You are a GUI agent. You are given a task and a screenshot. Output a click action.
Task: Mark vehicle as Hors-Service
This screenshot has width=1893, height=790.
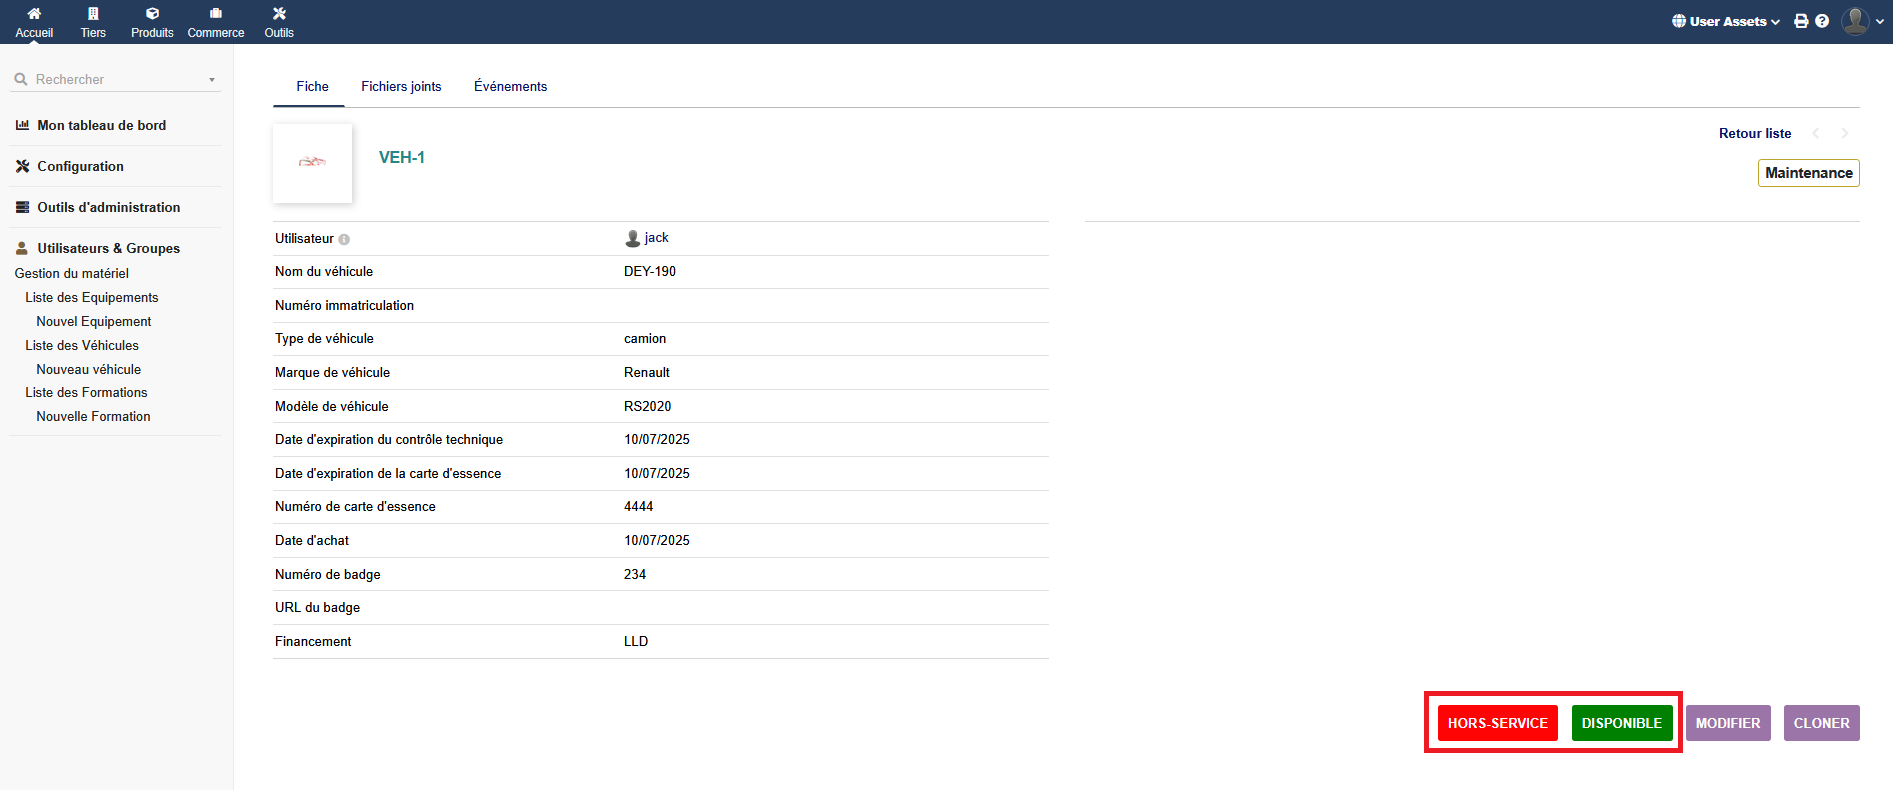1497,723
